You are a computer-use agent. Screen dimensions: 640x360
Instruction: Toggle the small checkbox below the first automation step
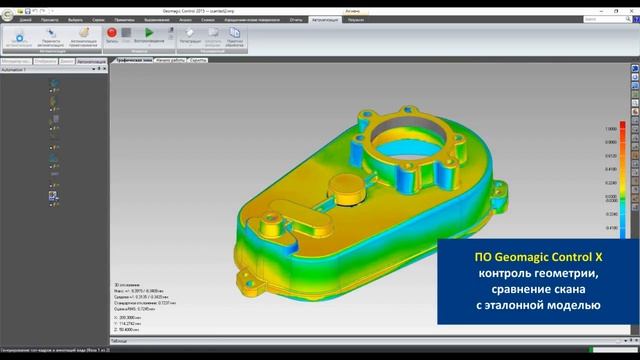click(x=51, y=91)
